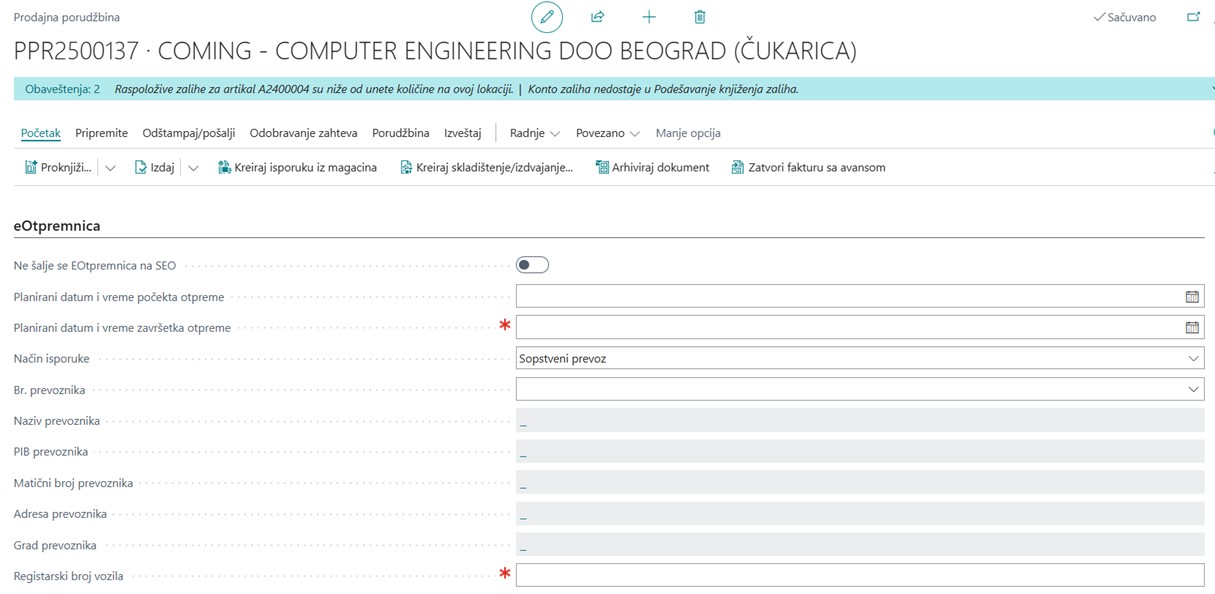Open calendar for planned start of dispatch
This screenshot has height=594, width=1215.
(x=1192, y=297)
